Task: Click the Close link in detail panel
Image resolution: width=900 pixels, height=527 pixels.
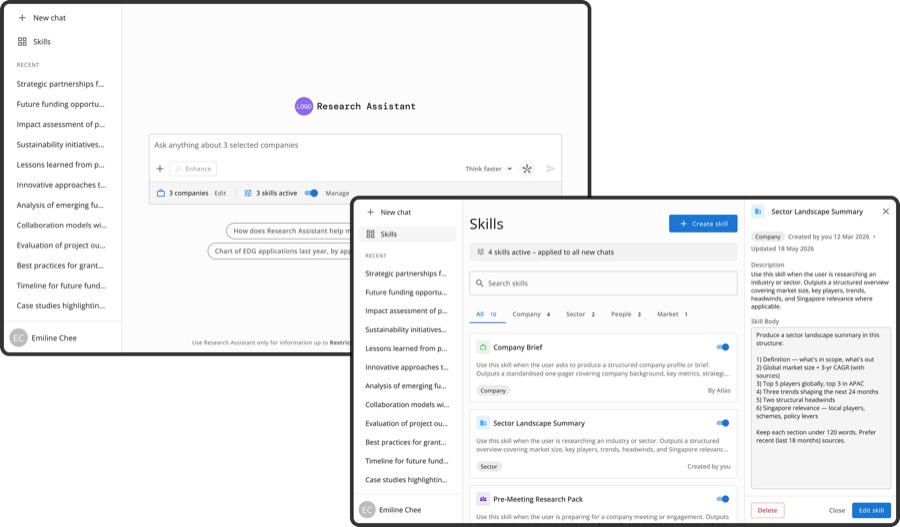Action: 837,510
